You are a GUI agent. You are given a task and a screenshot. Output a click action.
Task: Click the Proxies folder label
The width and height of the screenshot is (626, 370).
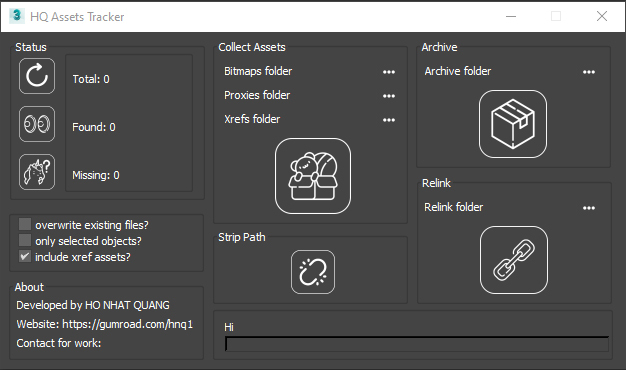(x=257, y=95)
